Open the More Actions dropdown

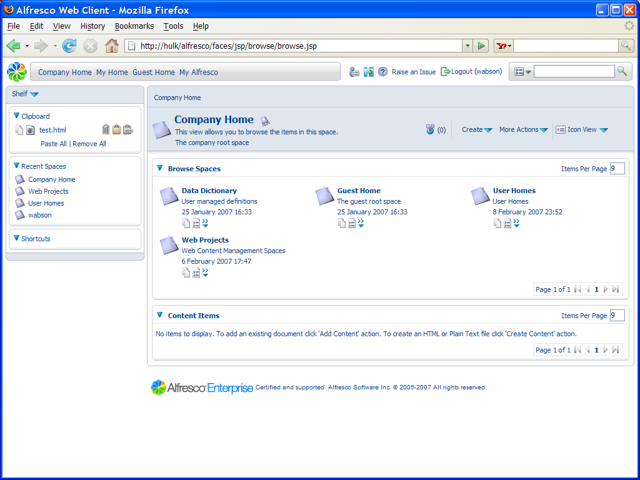click(523, 129)
